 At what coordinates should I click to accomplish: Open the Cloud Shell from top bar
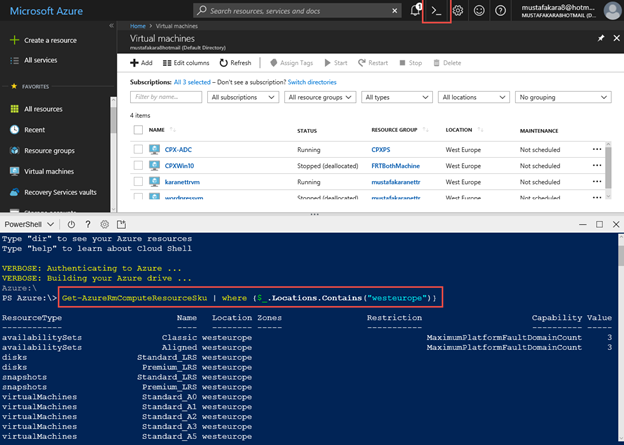[x=436, y=11]
